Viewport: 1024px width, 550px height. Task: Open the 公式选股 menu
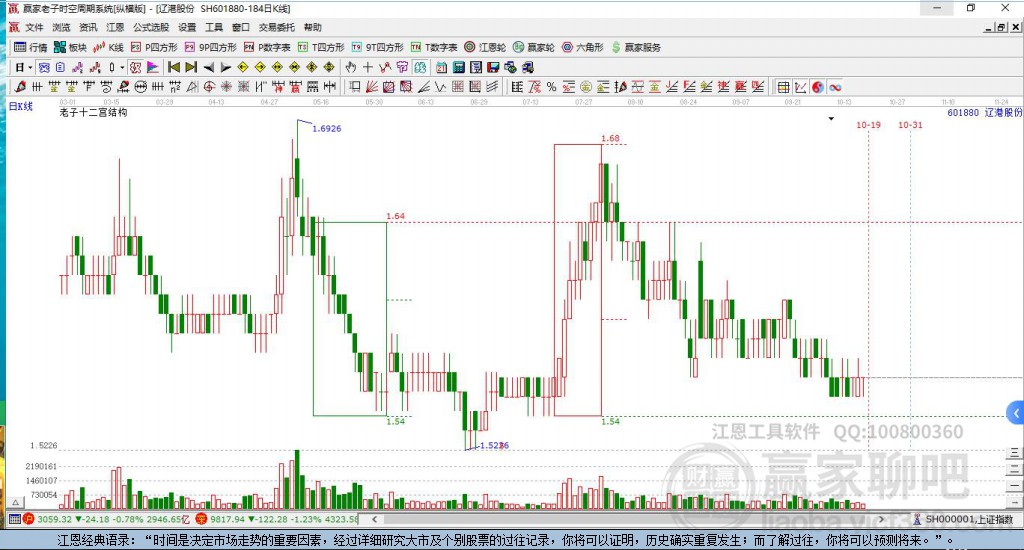pos(151,27)
